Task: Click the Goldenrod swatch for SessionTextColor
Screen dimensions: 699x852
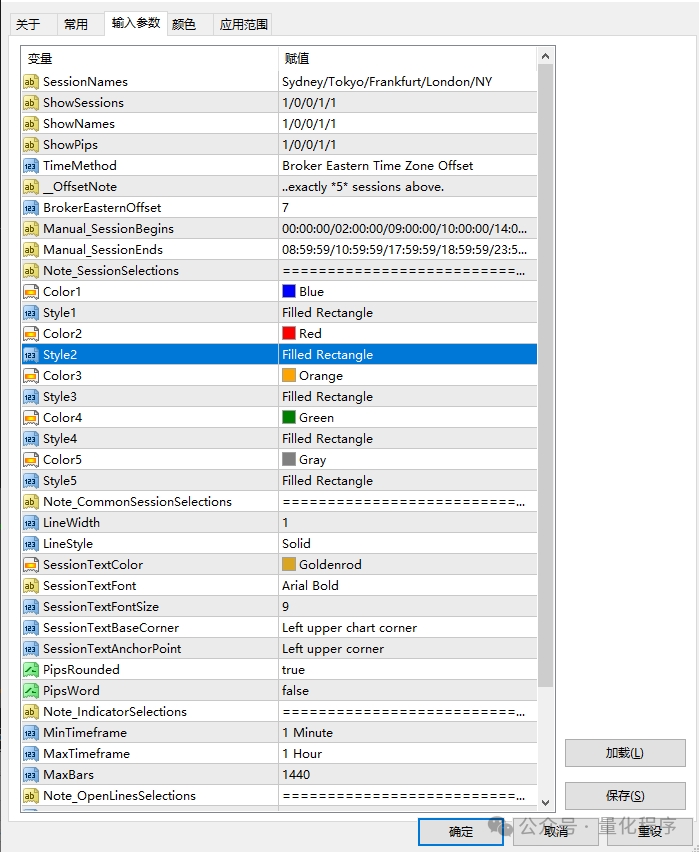Action: click(289, 565)
